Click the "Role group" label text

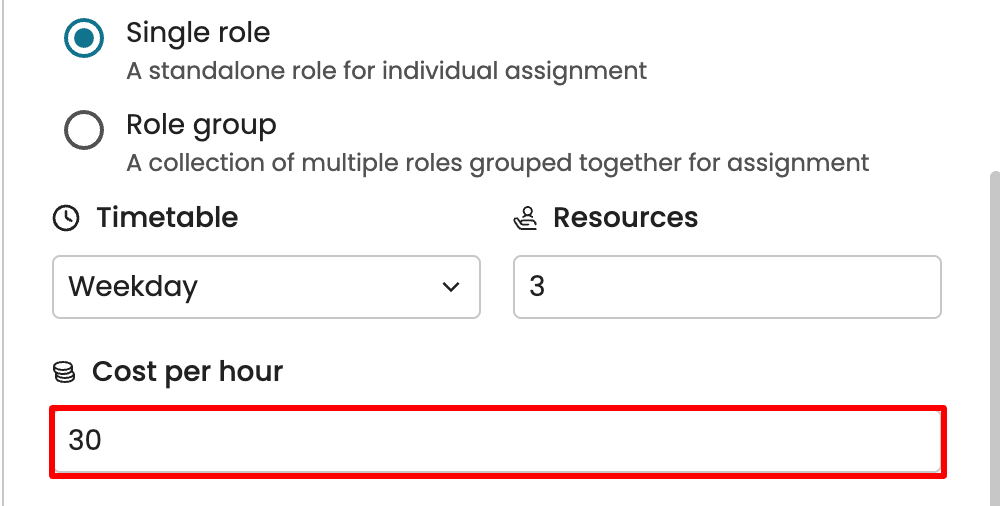(201, 125)
